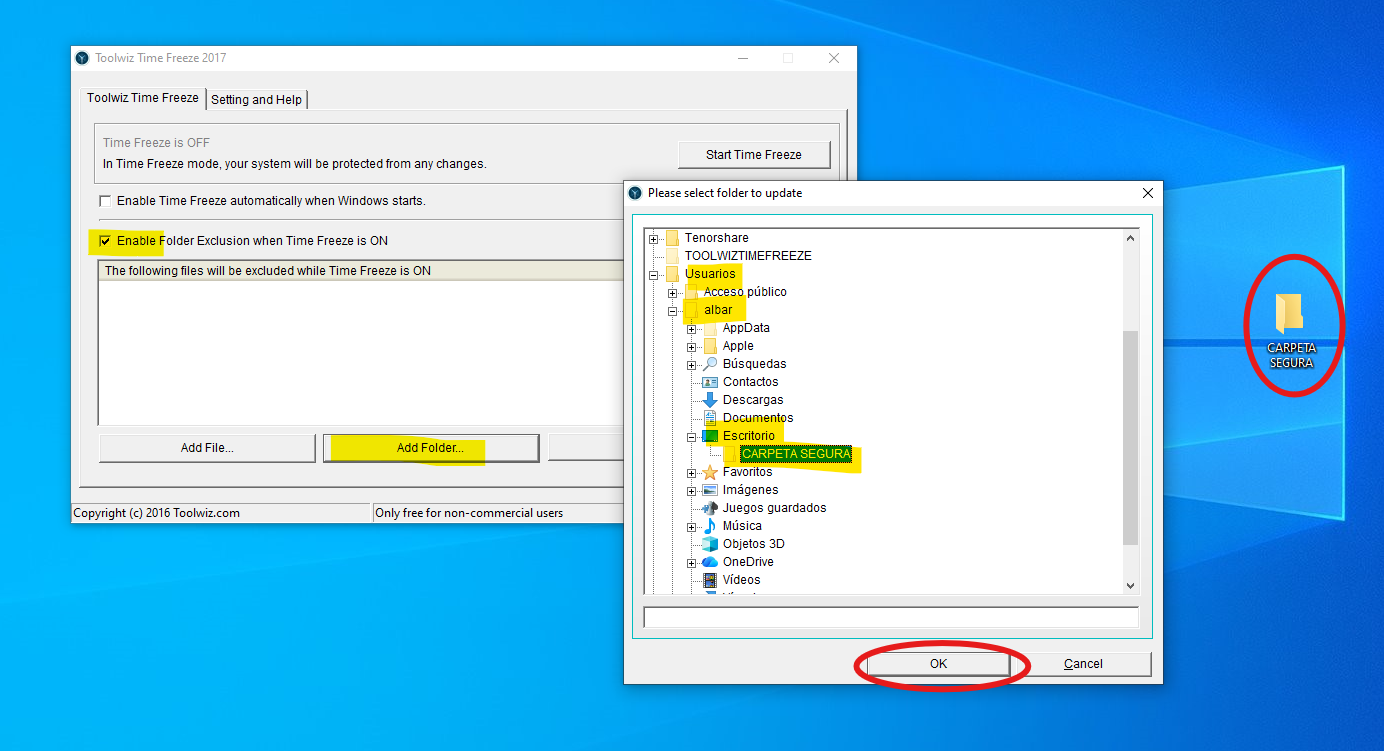Image resolution: width=1384 pixels, height=751 pixels.
Task: Click the Add File... button
Action: point(207,448)
